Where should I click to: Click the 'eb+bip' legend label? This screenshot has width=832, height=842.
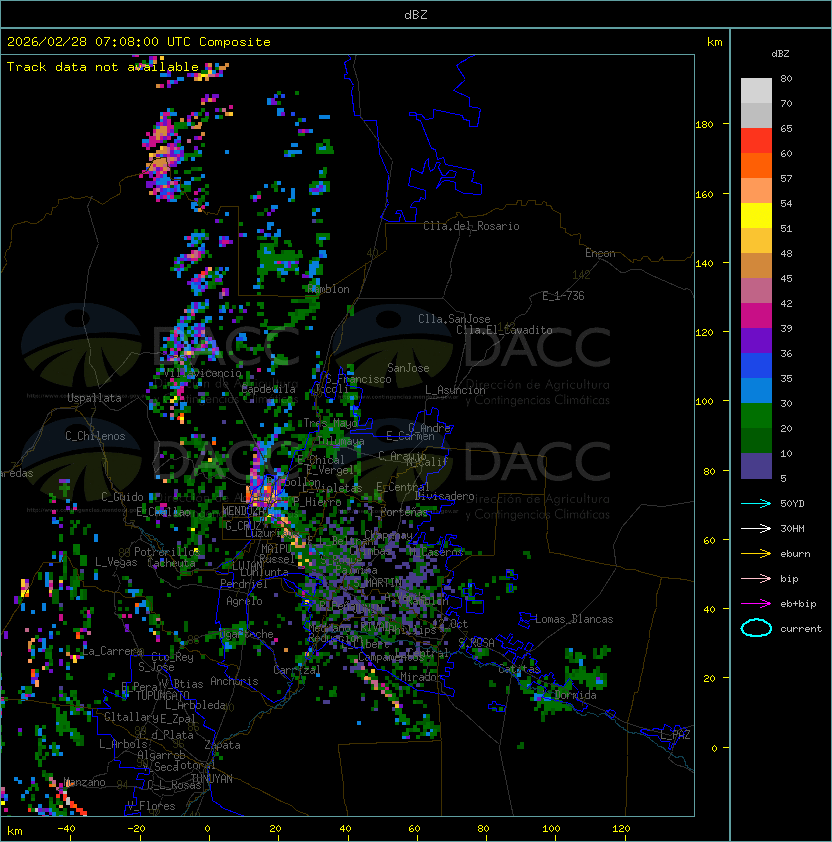[x=798, y=604]
